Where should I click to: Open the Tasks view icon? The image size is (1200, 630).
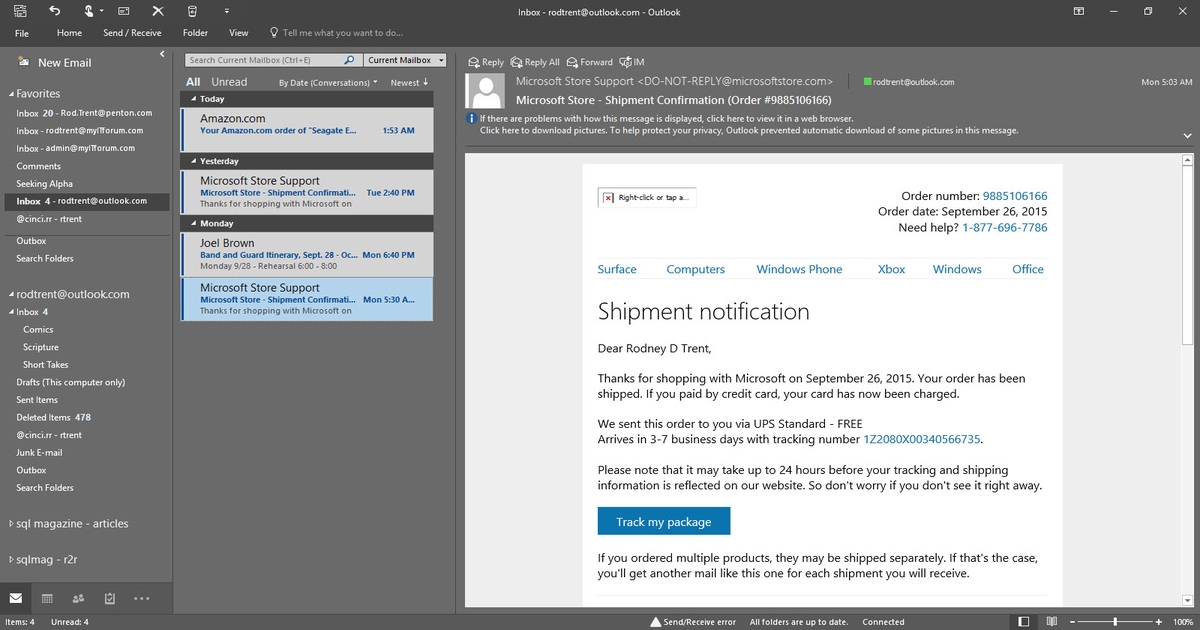point(109,597)
